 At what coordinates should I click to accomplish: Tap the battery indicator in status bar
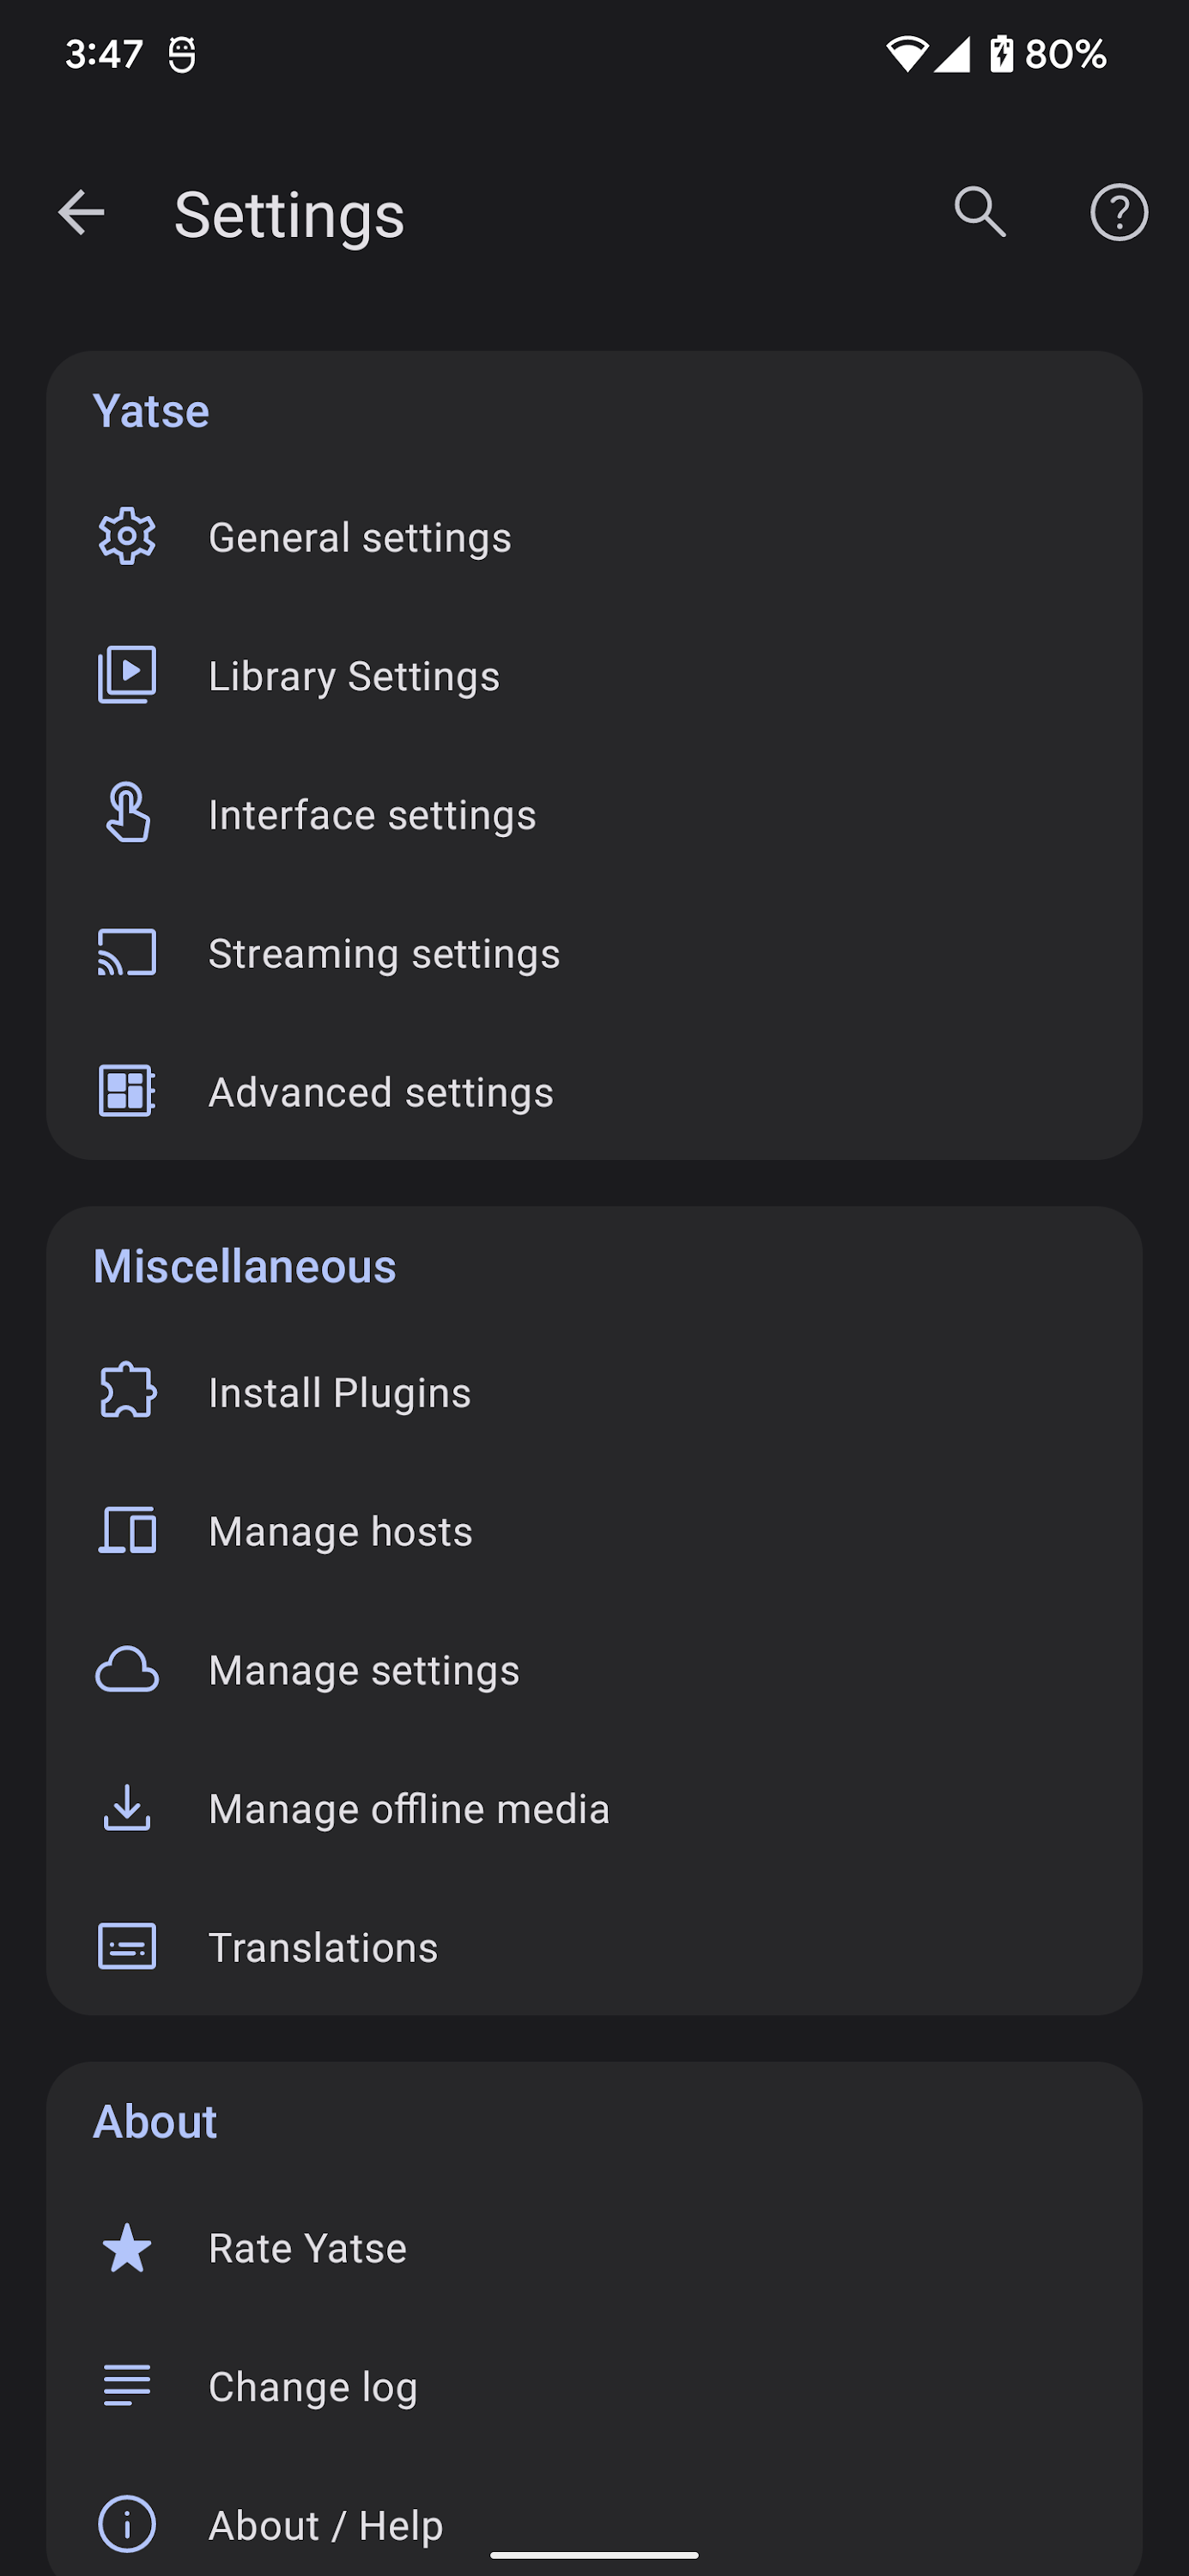pos(1002,54)
